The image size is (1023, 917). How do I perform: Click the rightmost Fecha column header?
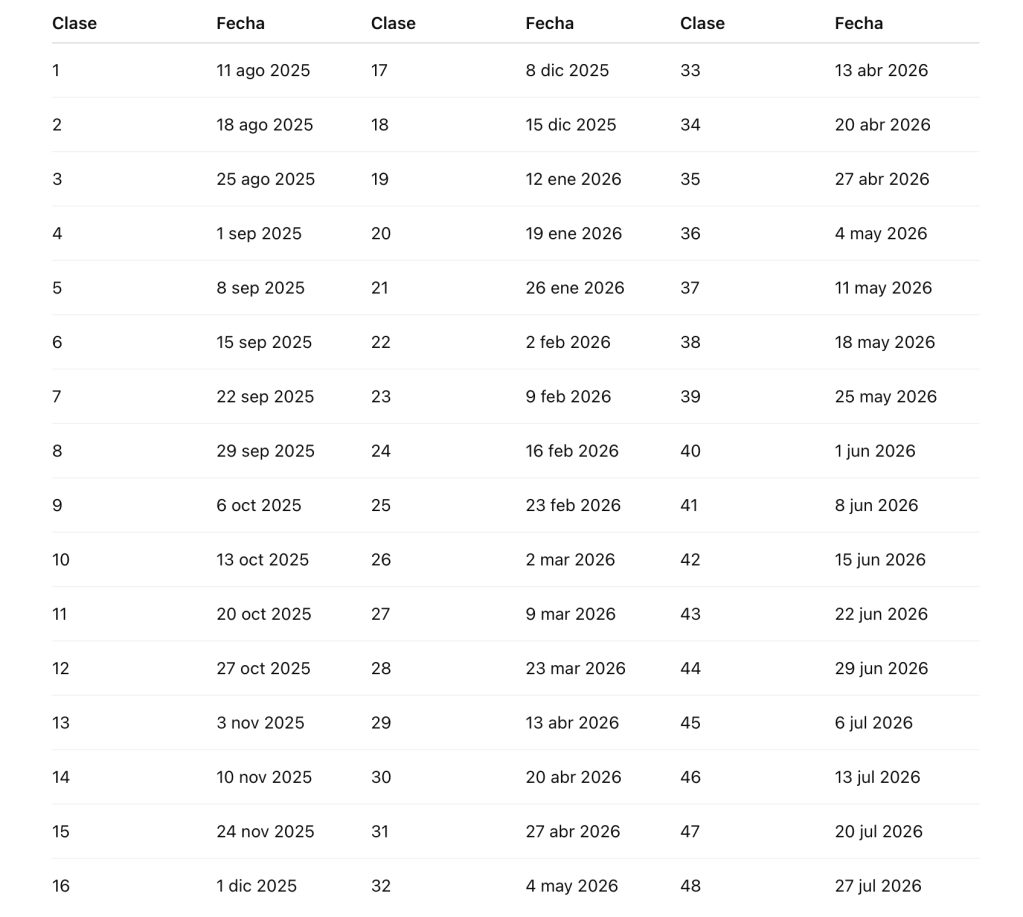[x=859, y=23]
